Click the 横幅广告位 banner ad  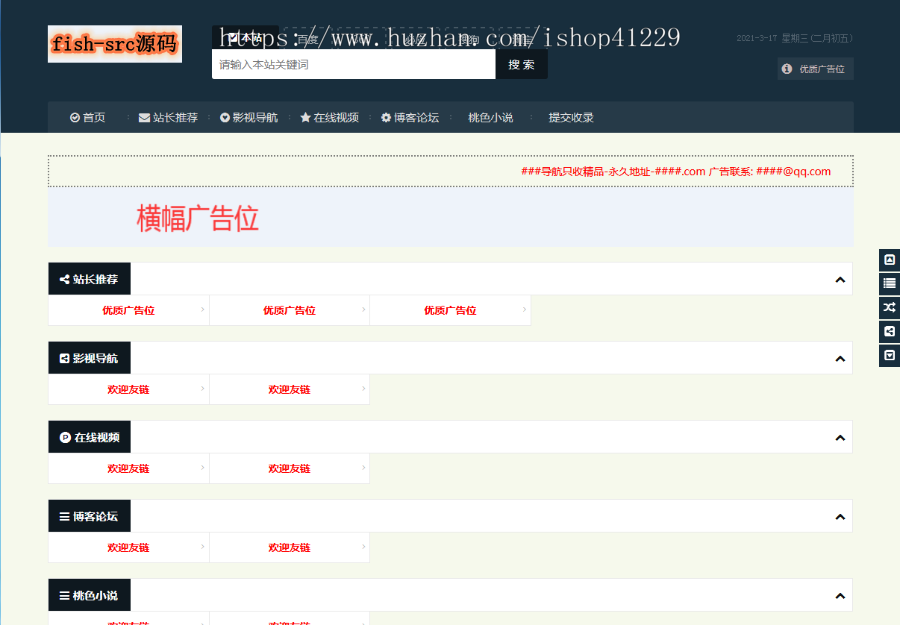click(x=451, y=219)
